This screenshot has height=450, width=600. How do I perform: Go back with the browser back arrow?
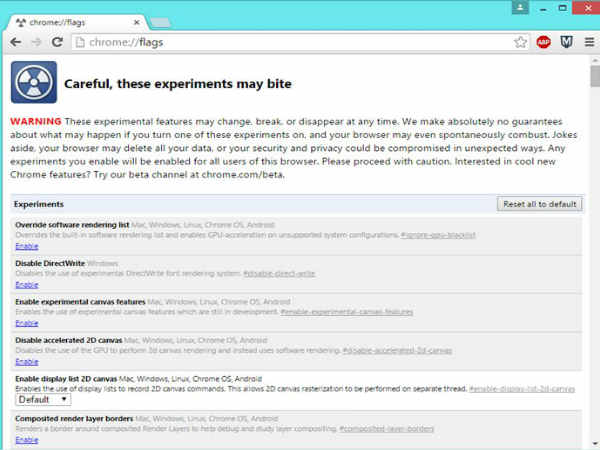16,42
